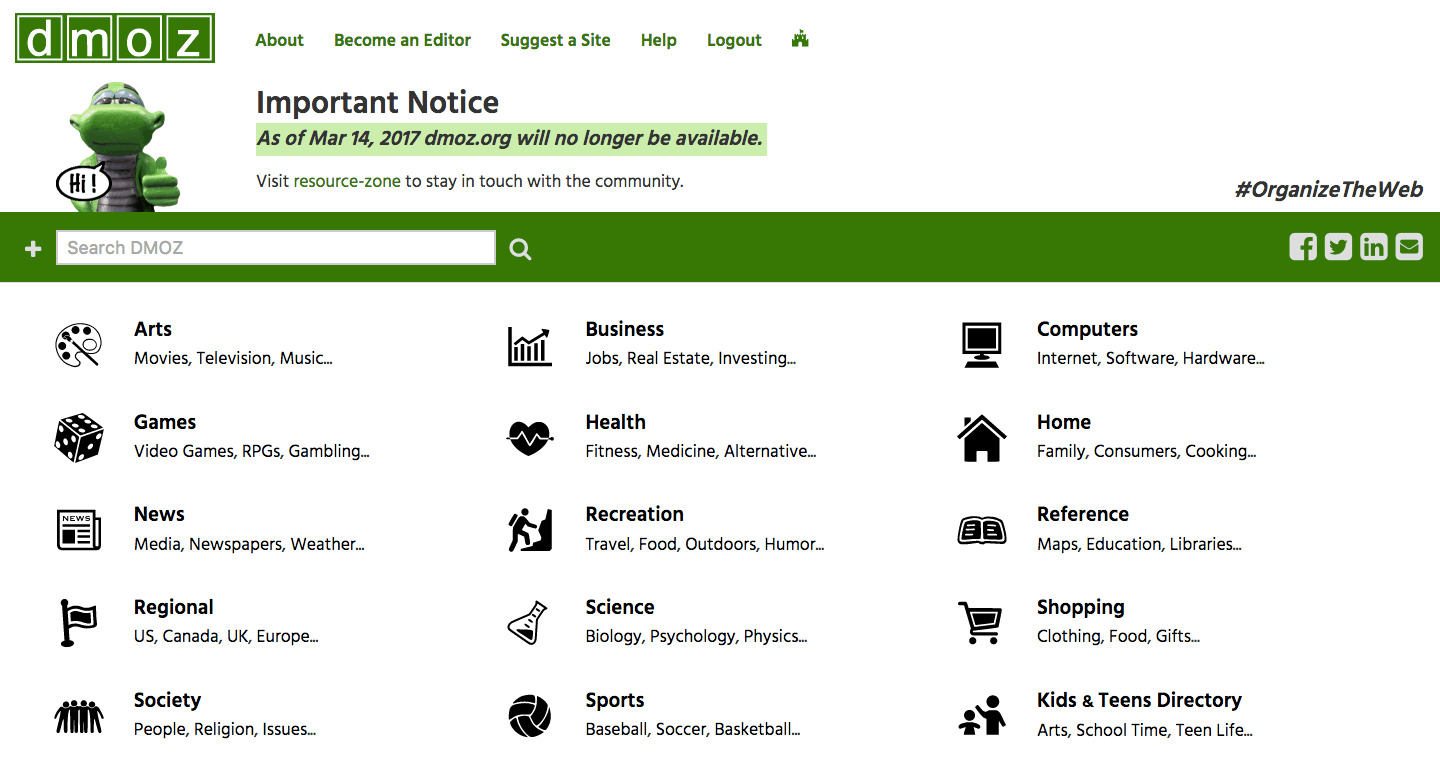Follow the resource-zone link
This screenshot has width=1440, height=762.
click(347, 181)
